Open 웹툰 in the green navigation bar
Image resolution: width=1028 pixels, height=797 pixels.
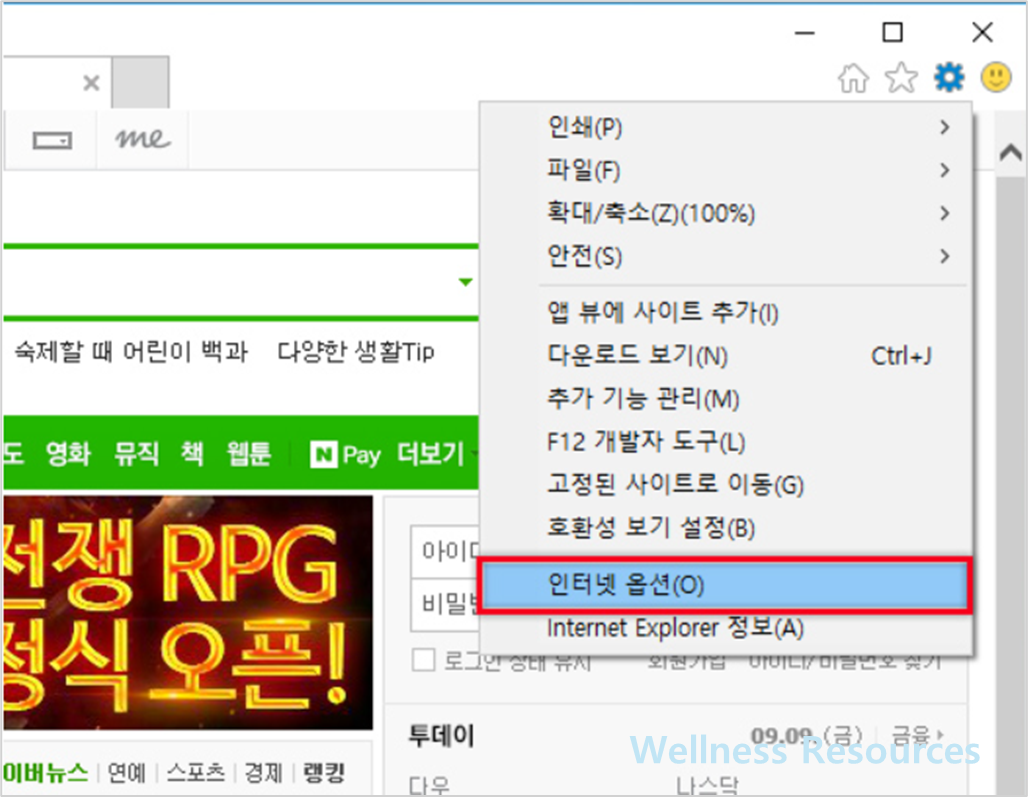(x=248, y=454)
